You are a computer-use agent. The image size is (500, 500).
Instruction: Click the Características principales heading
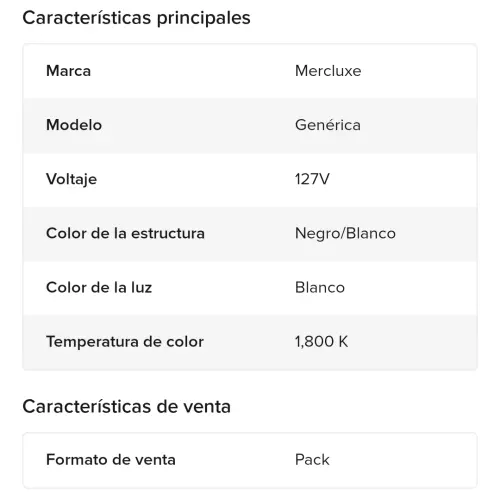point(136,18)
